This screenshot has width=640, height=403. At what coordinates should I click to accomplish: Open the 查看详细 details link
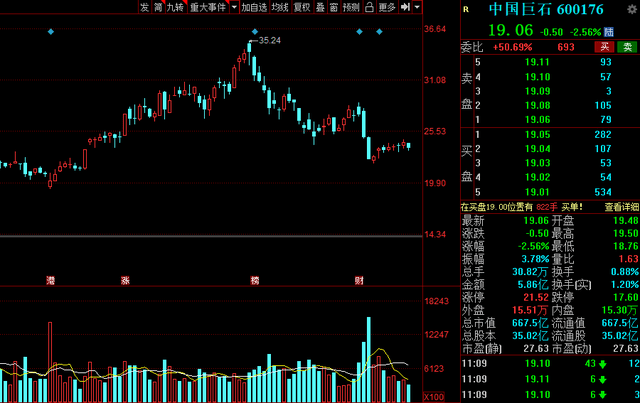(x=622, y=207)
